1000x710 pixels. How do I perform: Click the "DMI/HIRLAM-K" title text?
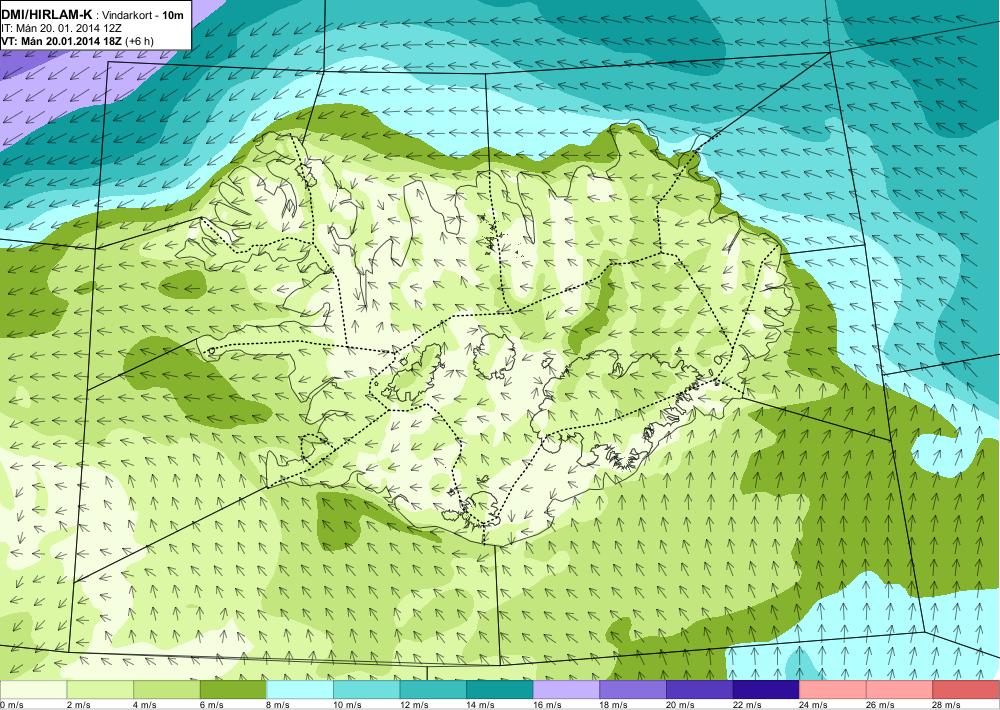point(46,15)
